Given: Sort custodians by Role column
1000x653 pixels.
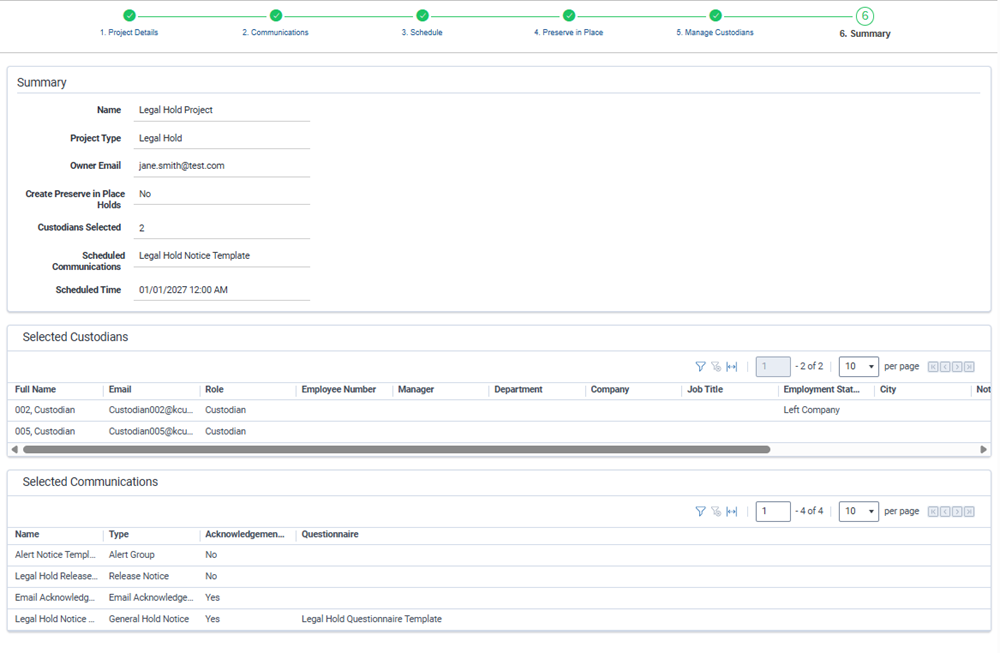Looking at the screenshot, I should pos(214,390).
